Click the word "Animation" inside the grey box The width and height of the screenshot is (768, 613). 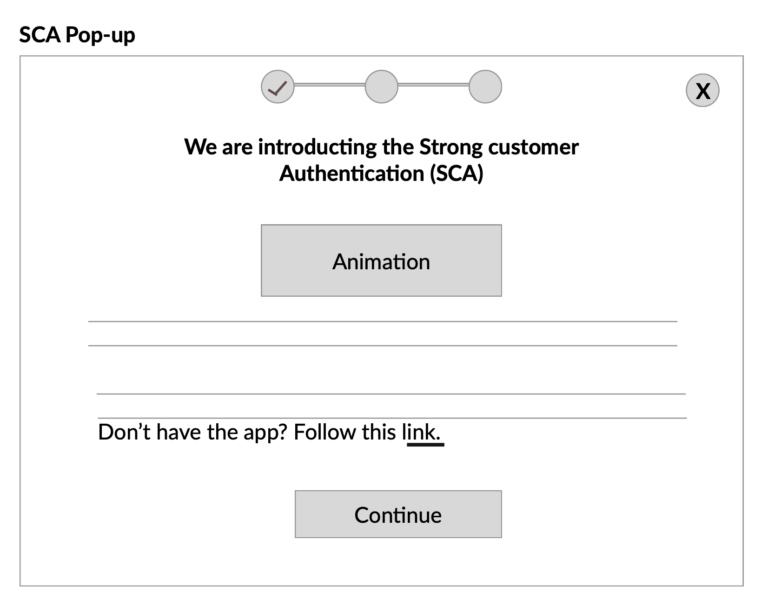coord(381,262)
